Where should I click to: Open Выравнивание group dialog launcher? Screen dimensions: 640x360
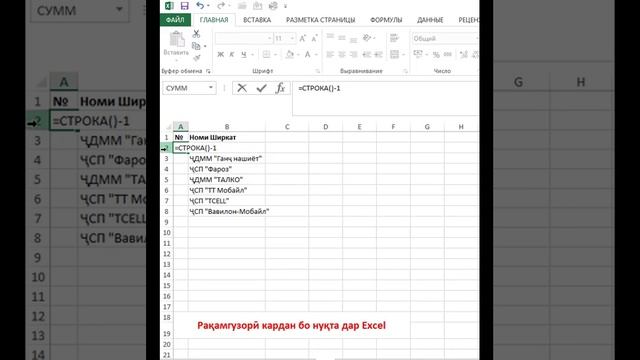tap(405, 71)
